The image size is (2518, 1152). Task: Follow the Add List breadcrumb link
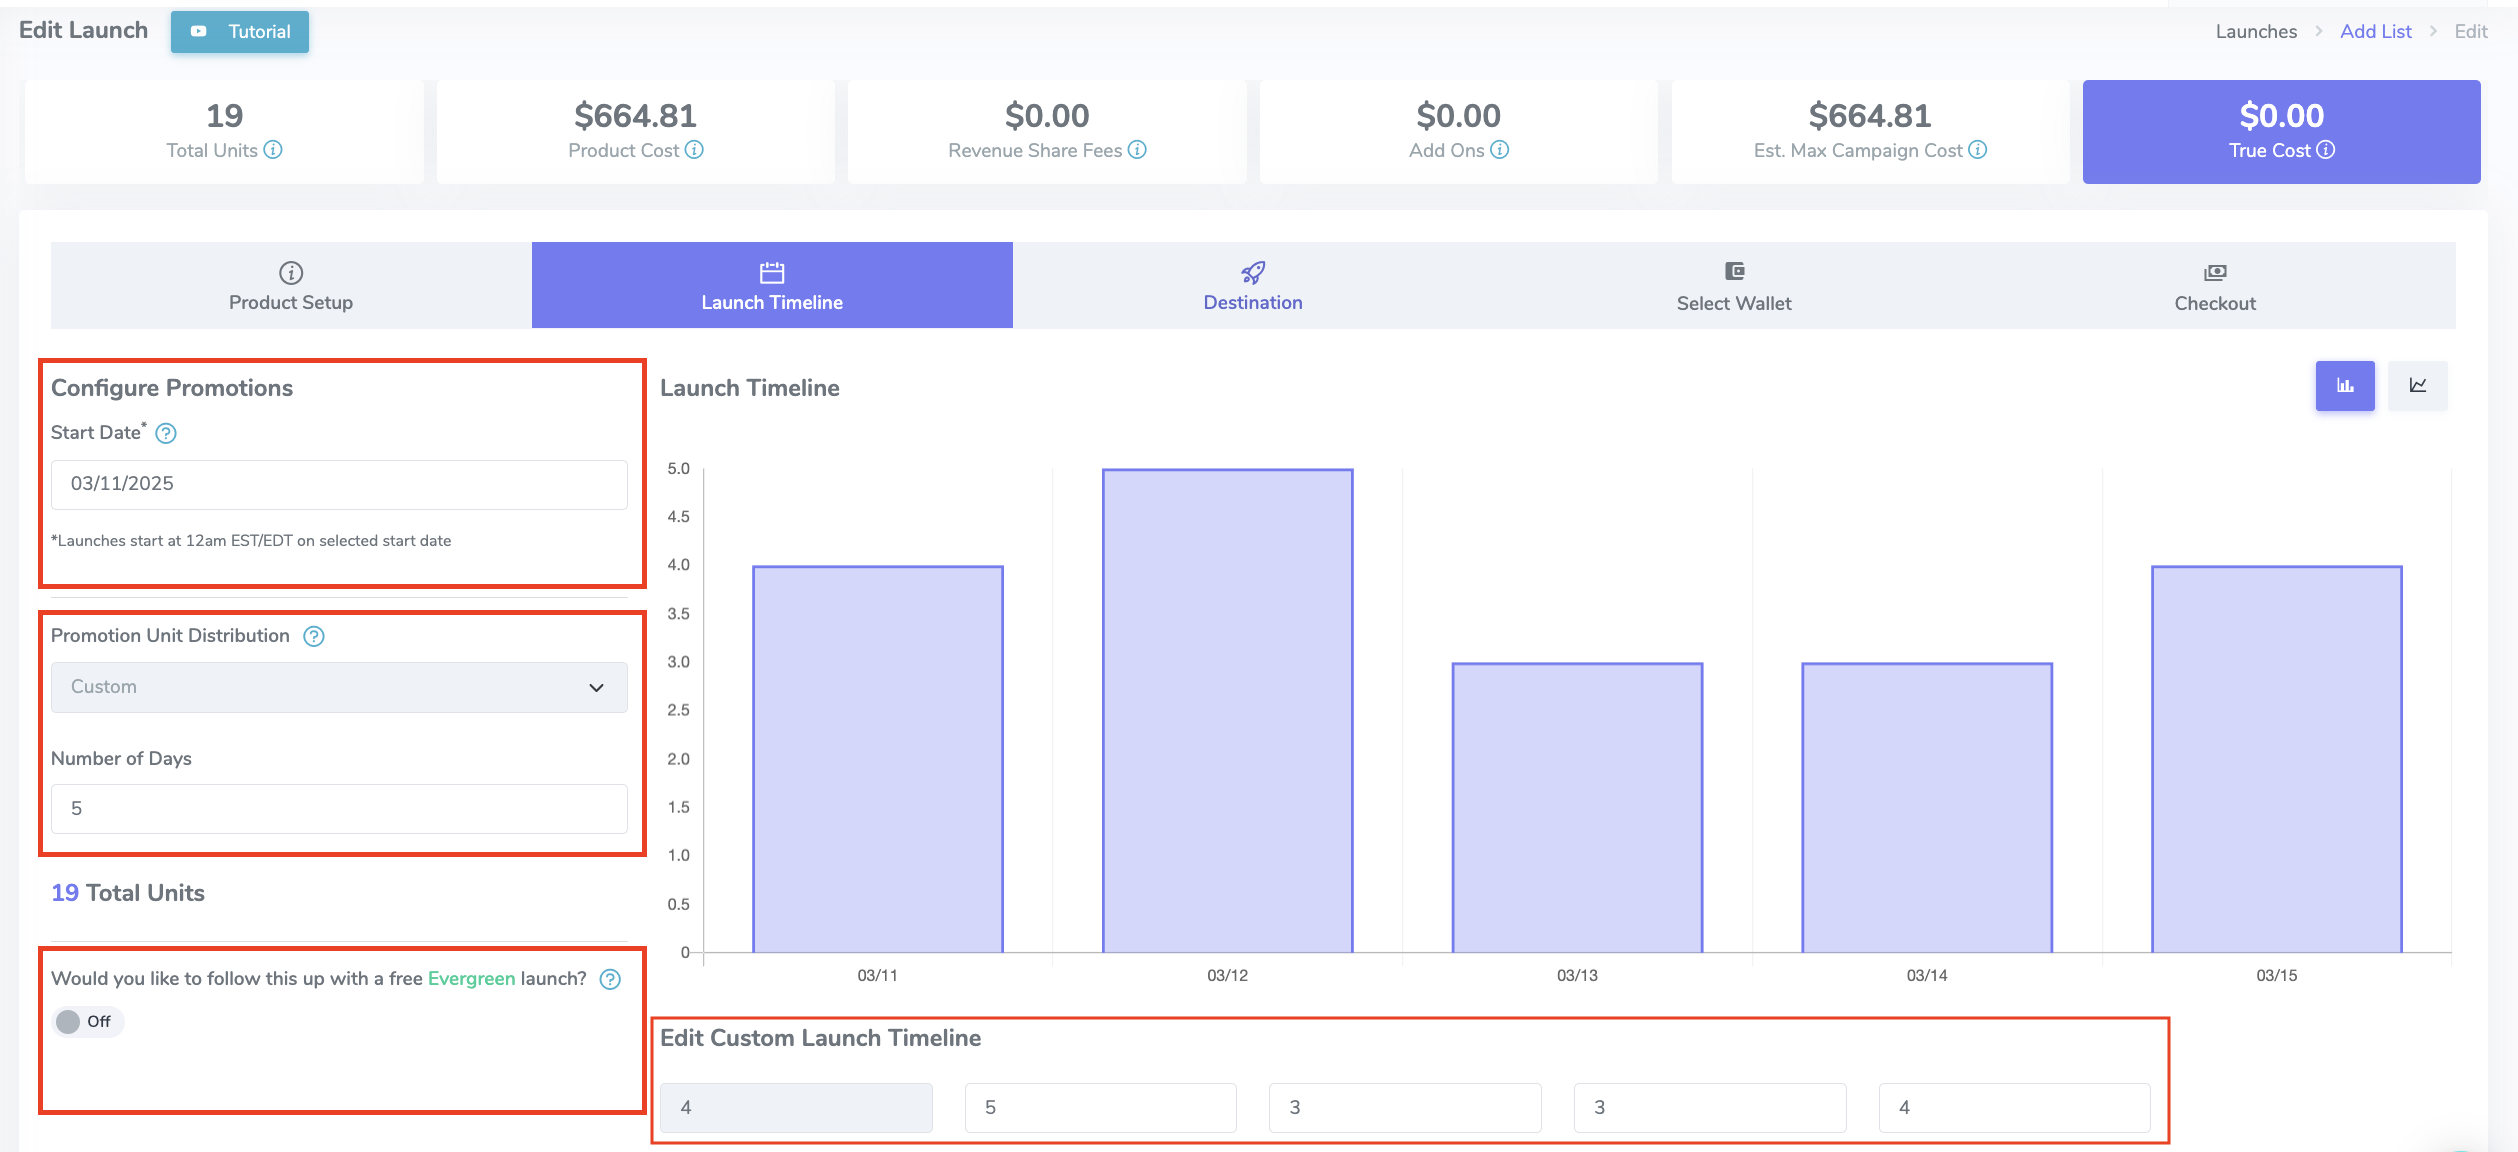tap(2375, 32)
